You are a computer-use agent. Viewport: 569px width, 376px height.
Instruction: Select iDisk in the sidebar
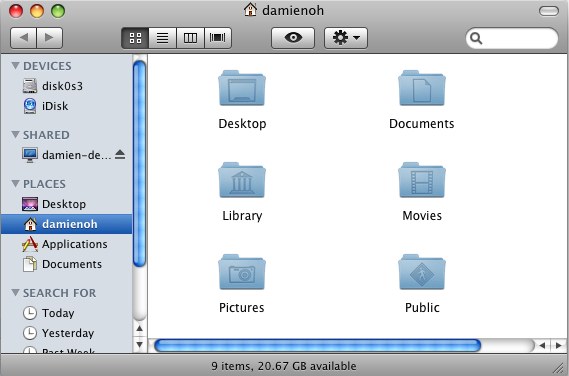(x=66, y=106)
